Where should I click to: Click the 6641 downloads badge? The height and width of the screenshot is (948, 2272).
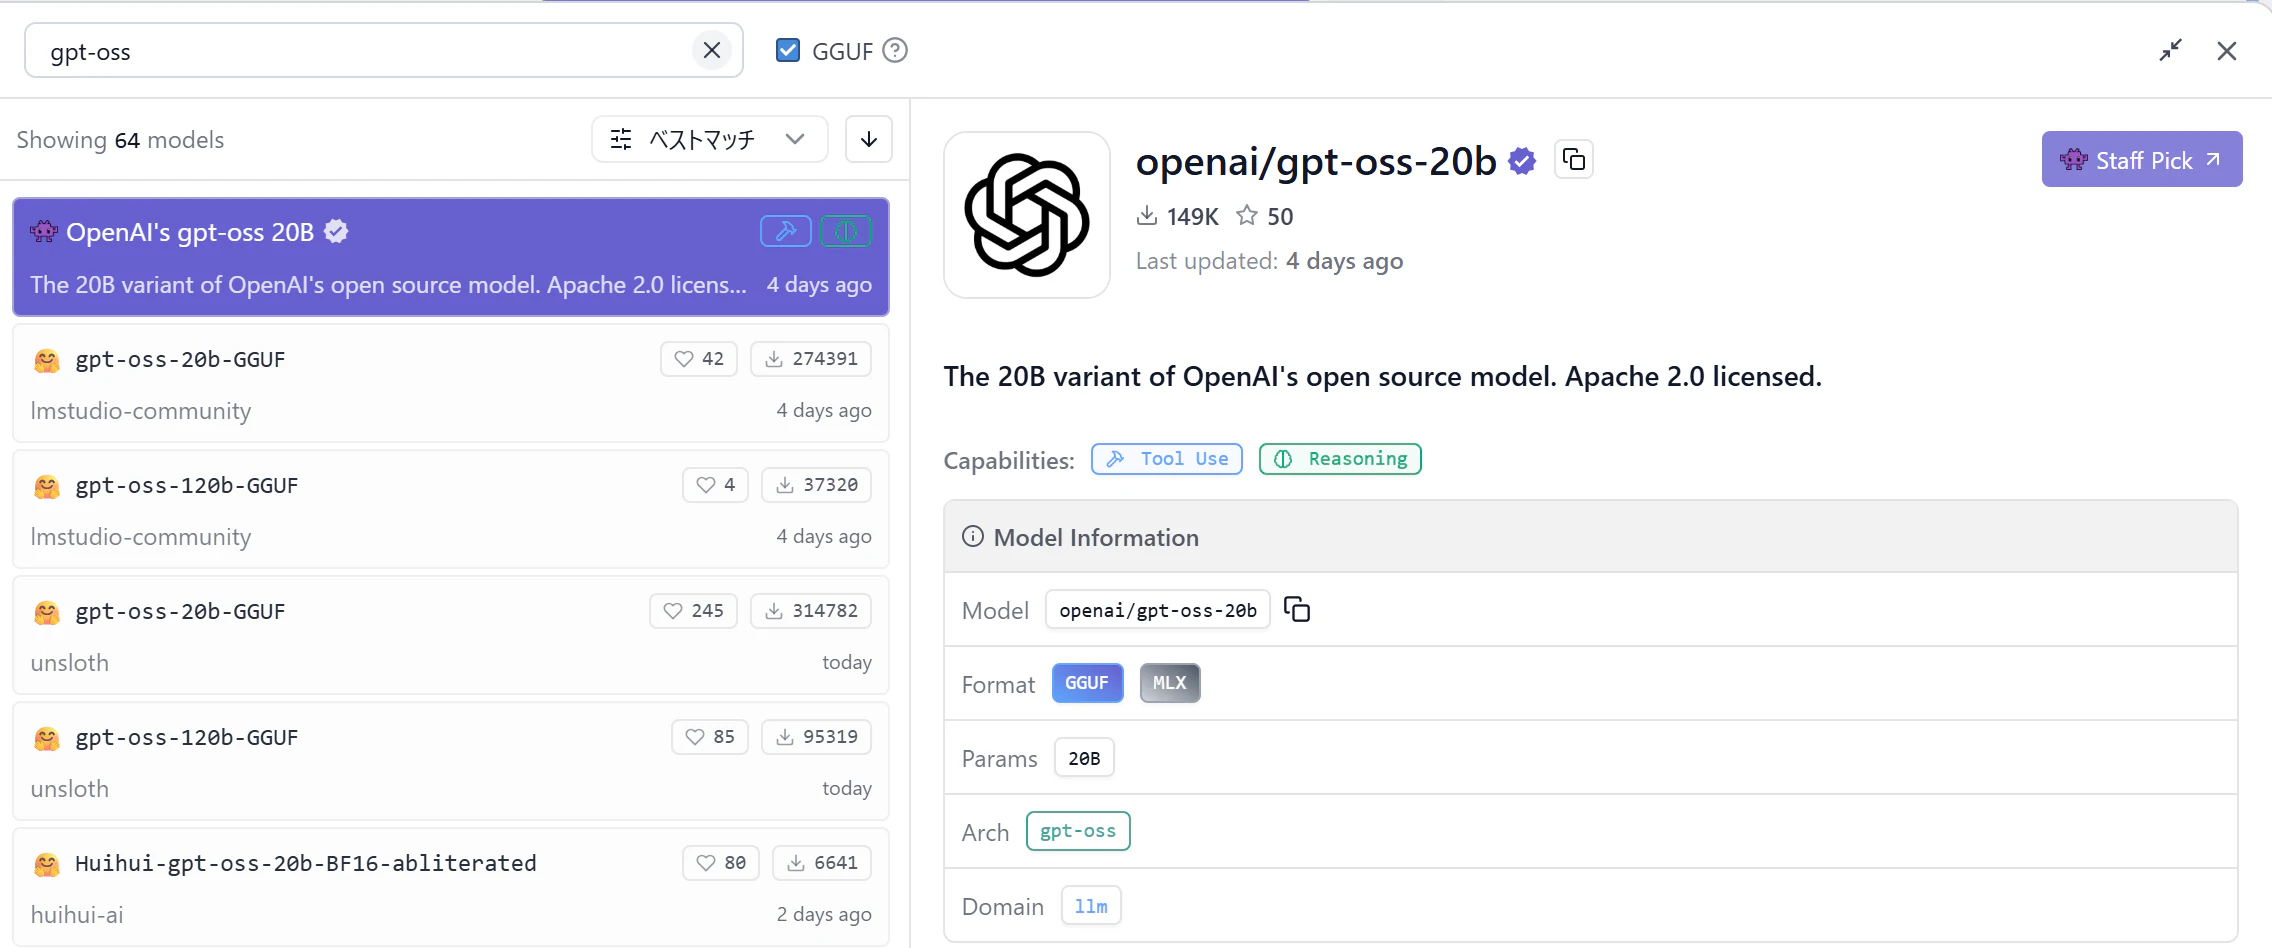point(822,863)
